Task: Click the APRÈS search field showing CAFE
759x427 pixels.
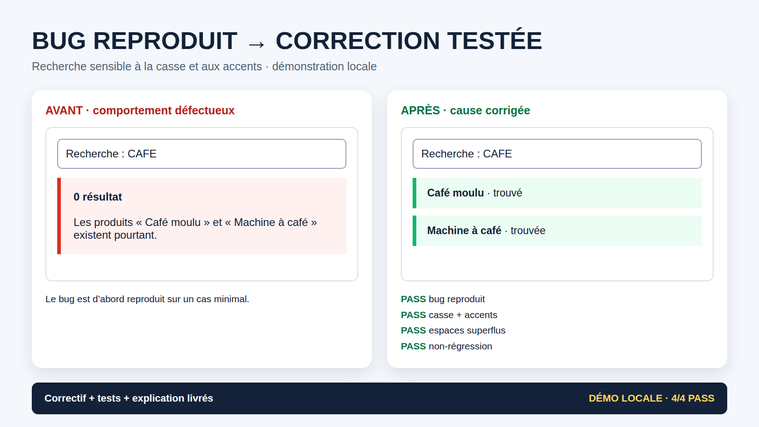Action: 557,154
